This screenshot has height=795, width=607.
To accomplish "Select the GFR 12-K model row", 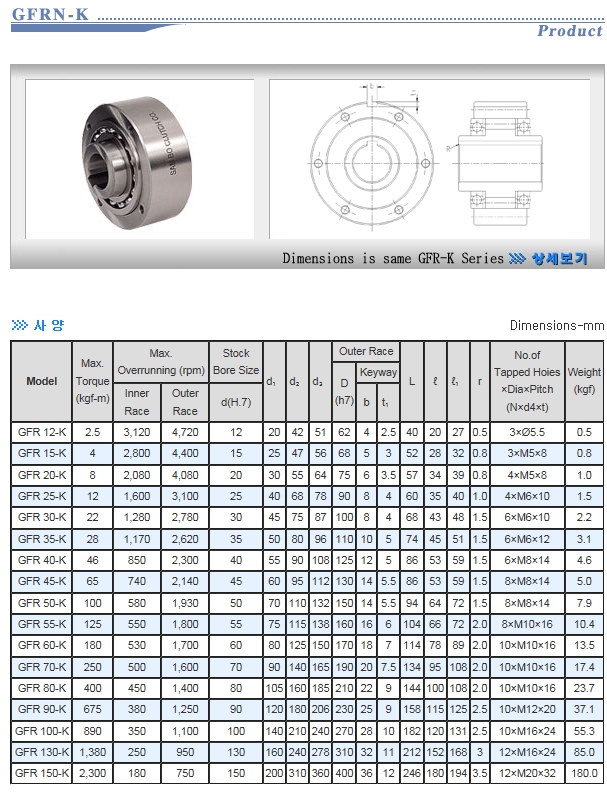I will point(42,432).
